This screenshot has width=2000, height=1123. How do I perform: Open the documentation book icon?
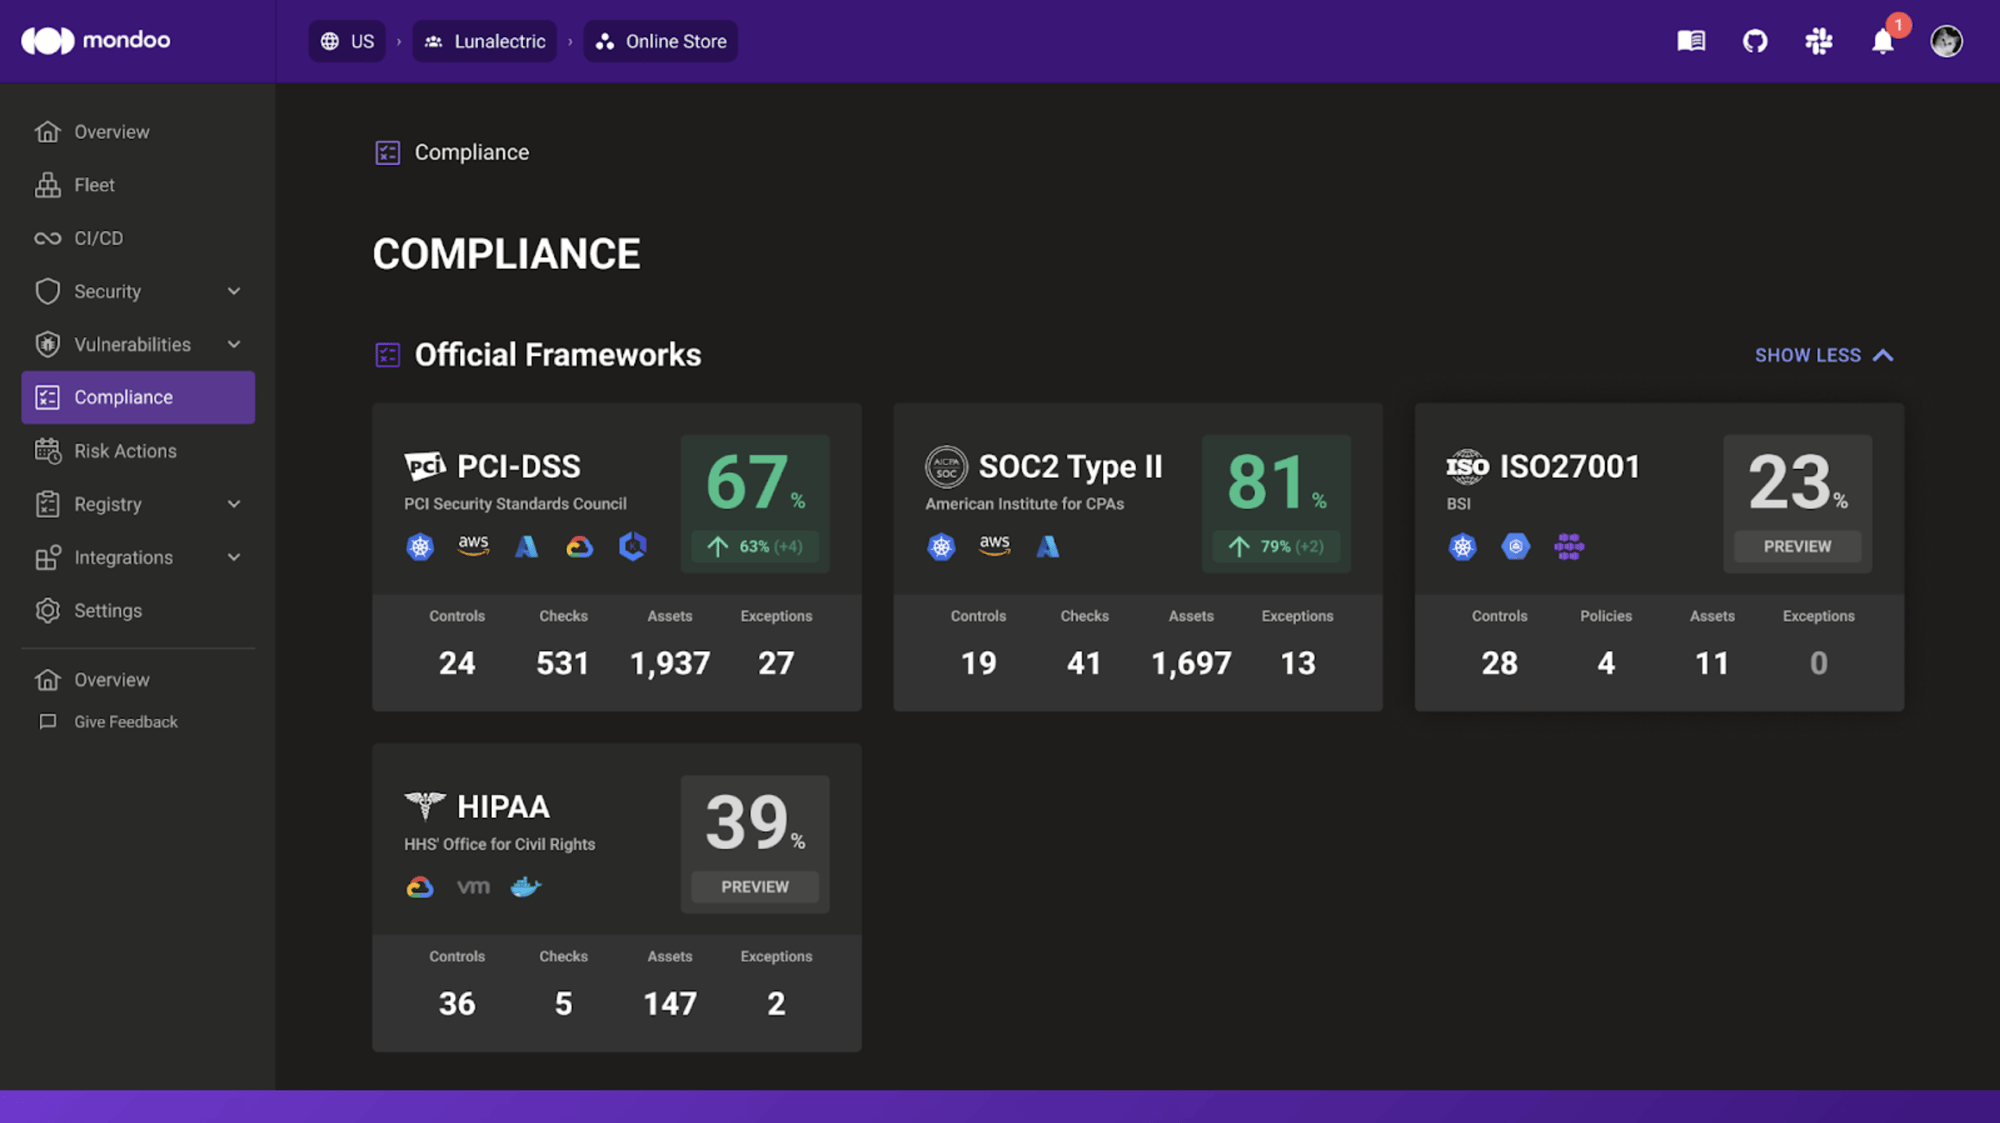click(x=1691, y=41)
